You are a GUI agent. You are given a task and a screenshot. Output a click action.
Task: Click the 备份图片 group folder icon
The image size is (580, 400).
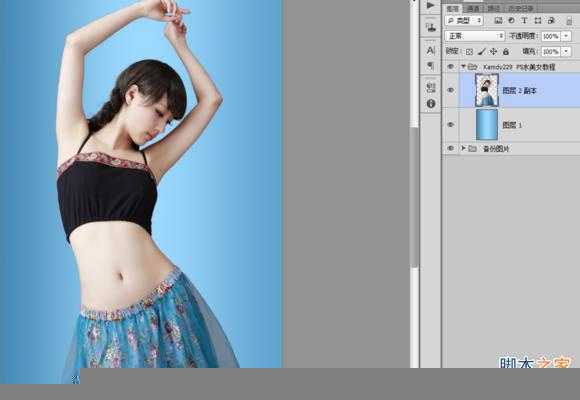click(x=472, y=148)
